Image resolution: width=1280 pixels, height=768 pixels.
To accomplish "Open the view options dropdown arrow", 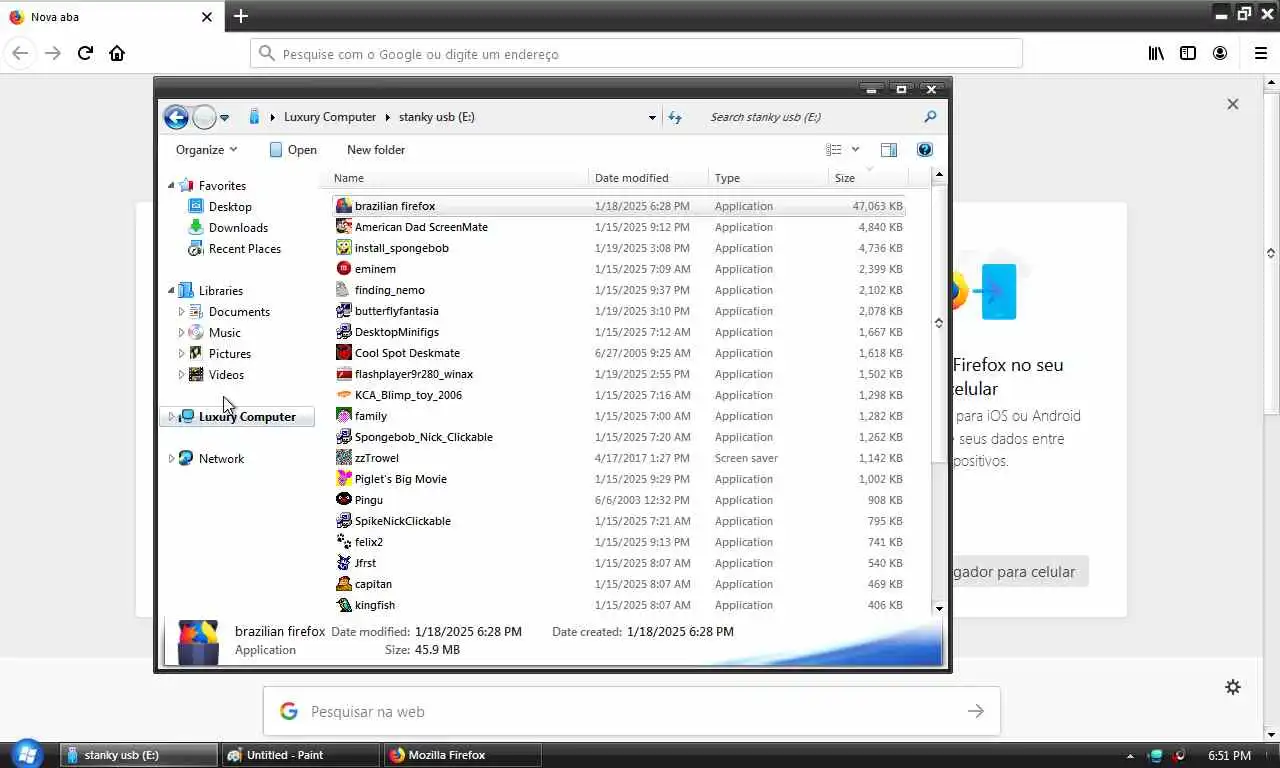I will coord(855,150).
